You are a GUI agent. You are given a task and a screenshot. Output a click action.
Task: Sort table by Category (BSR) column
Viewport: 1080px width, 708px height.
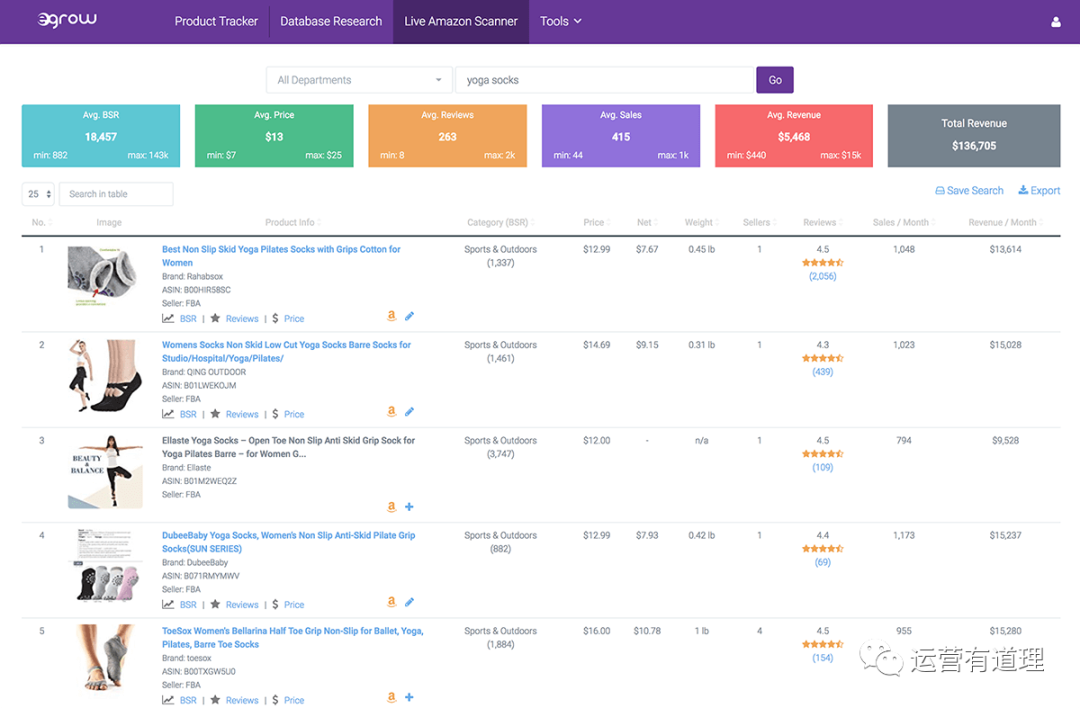[x=501, y=222]
